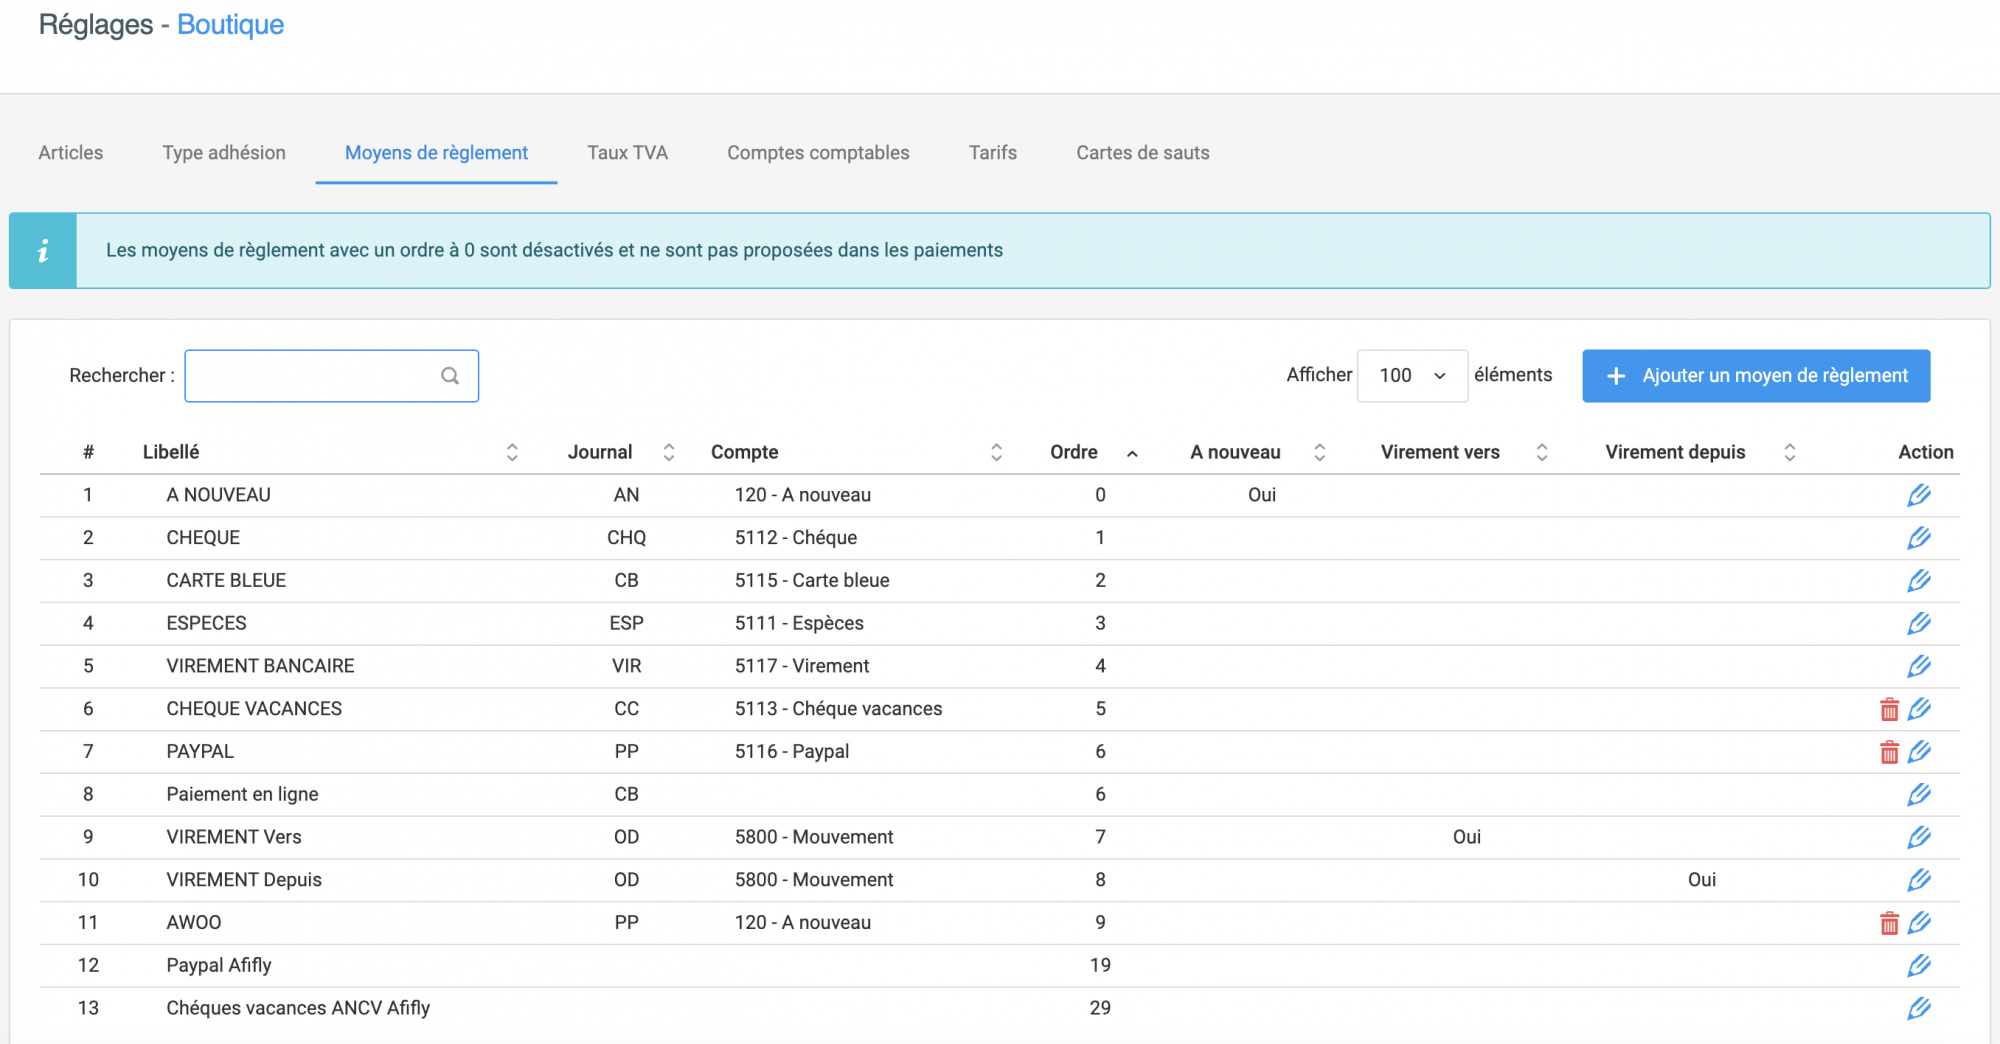Focus the Rechercher search field
This screenshot has width=2000, height=1044.
pyautogui.click(x=331, y=376)
